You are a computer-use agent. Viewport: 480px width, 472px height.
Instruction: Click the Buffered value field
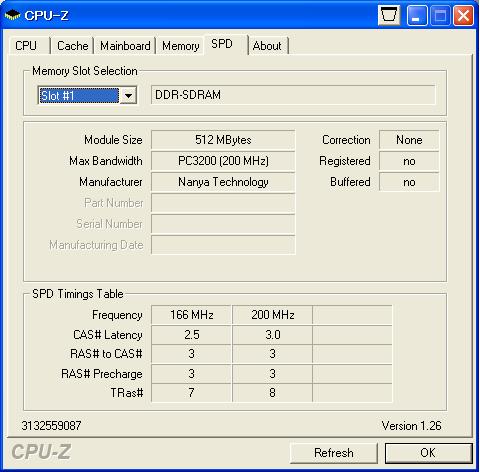409,182
